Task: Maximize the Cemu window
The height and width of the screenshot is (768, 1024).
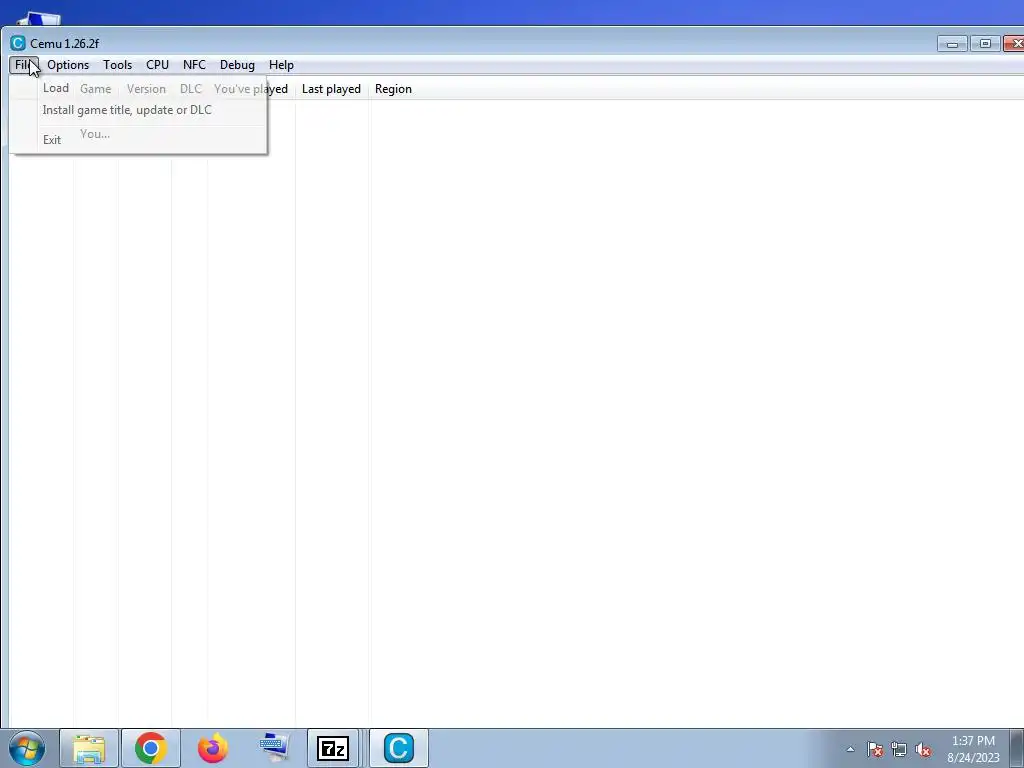Action: tap(985, 44)
